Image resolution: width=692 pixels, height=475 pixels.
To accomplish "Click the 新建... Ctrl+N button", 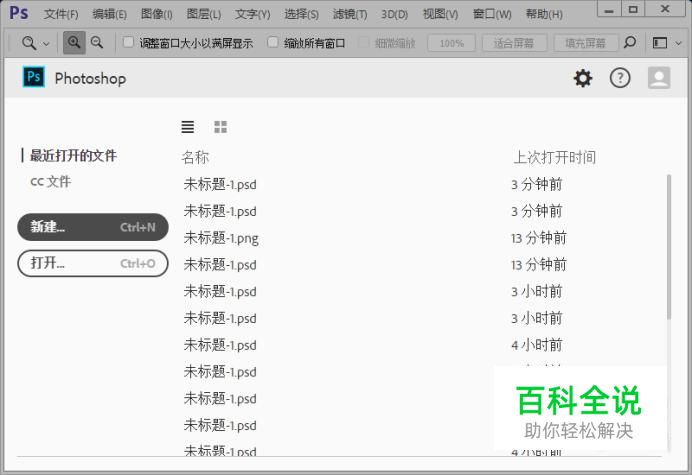I will tap(93, 227).
